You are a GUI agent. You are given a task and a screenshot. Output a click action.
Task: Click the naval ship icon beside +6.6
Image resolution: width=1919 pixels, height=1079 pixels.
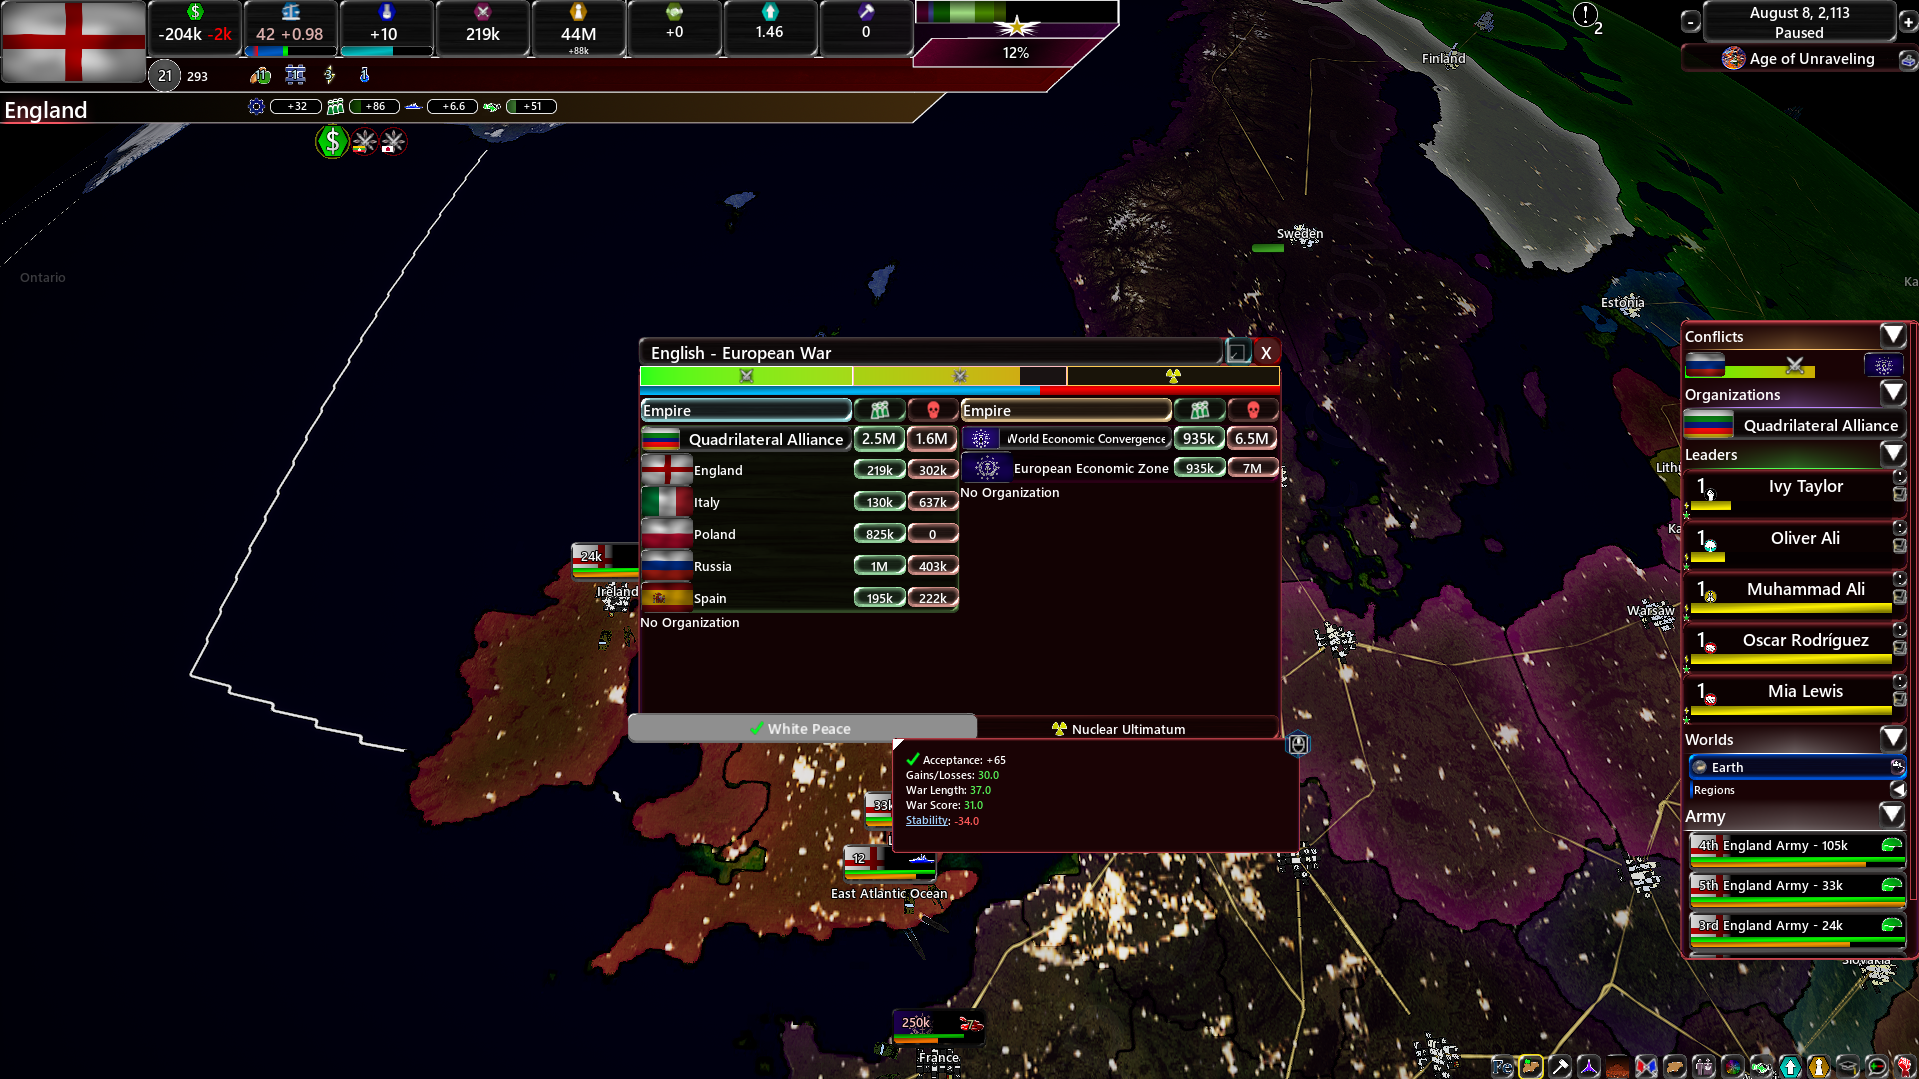click(414, 106)
